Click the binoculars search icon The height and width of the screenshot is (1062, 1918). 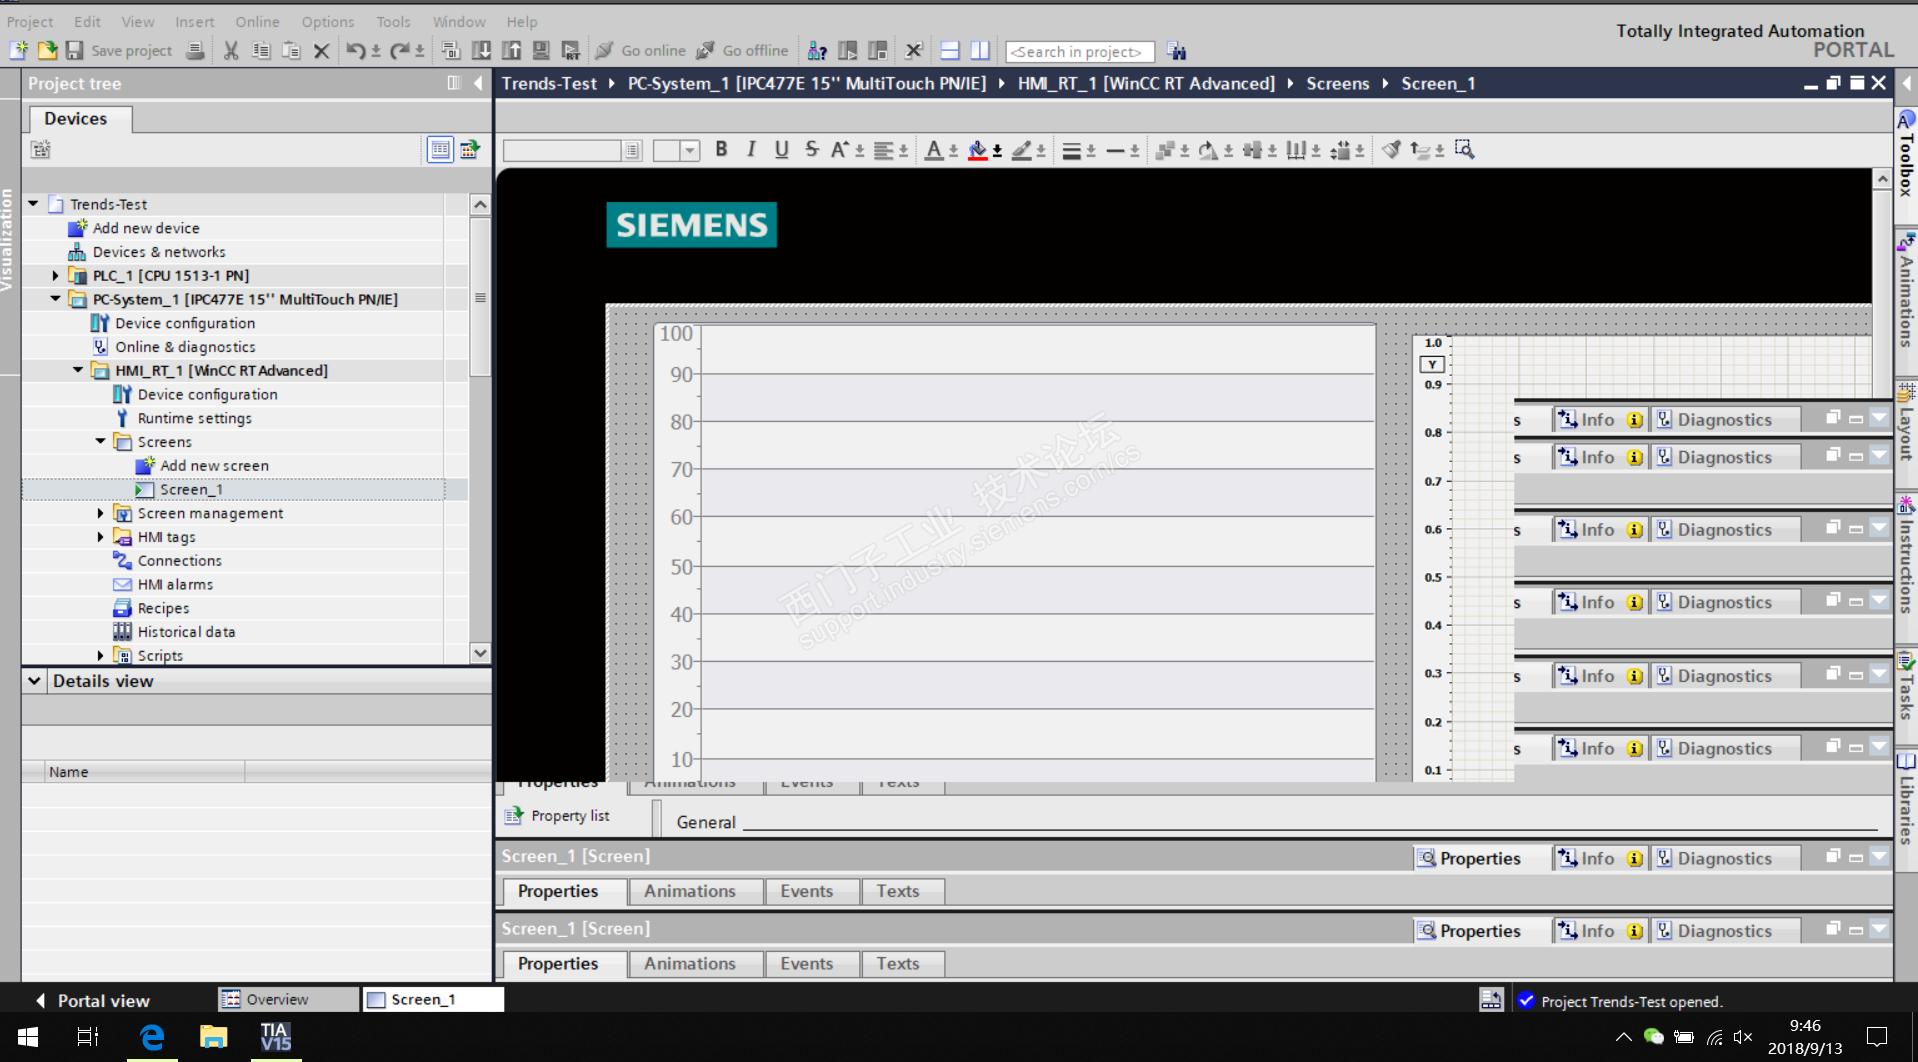[x=1176, y=51]
